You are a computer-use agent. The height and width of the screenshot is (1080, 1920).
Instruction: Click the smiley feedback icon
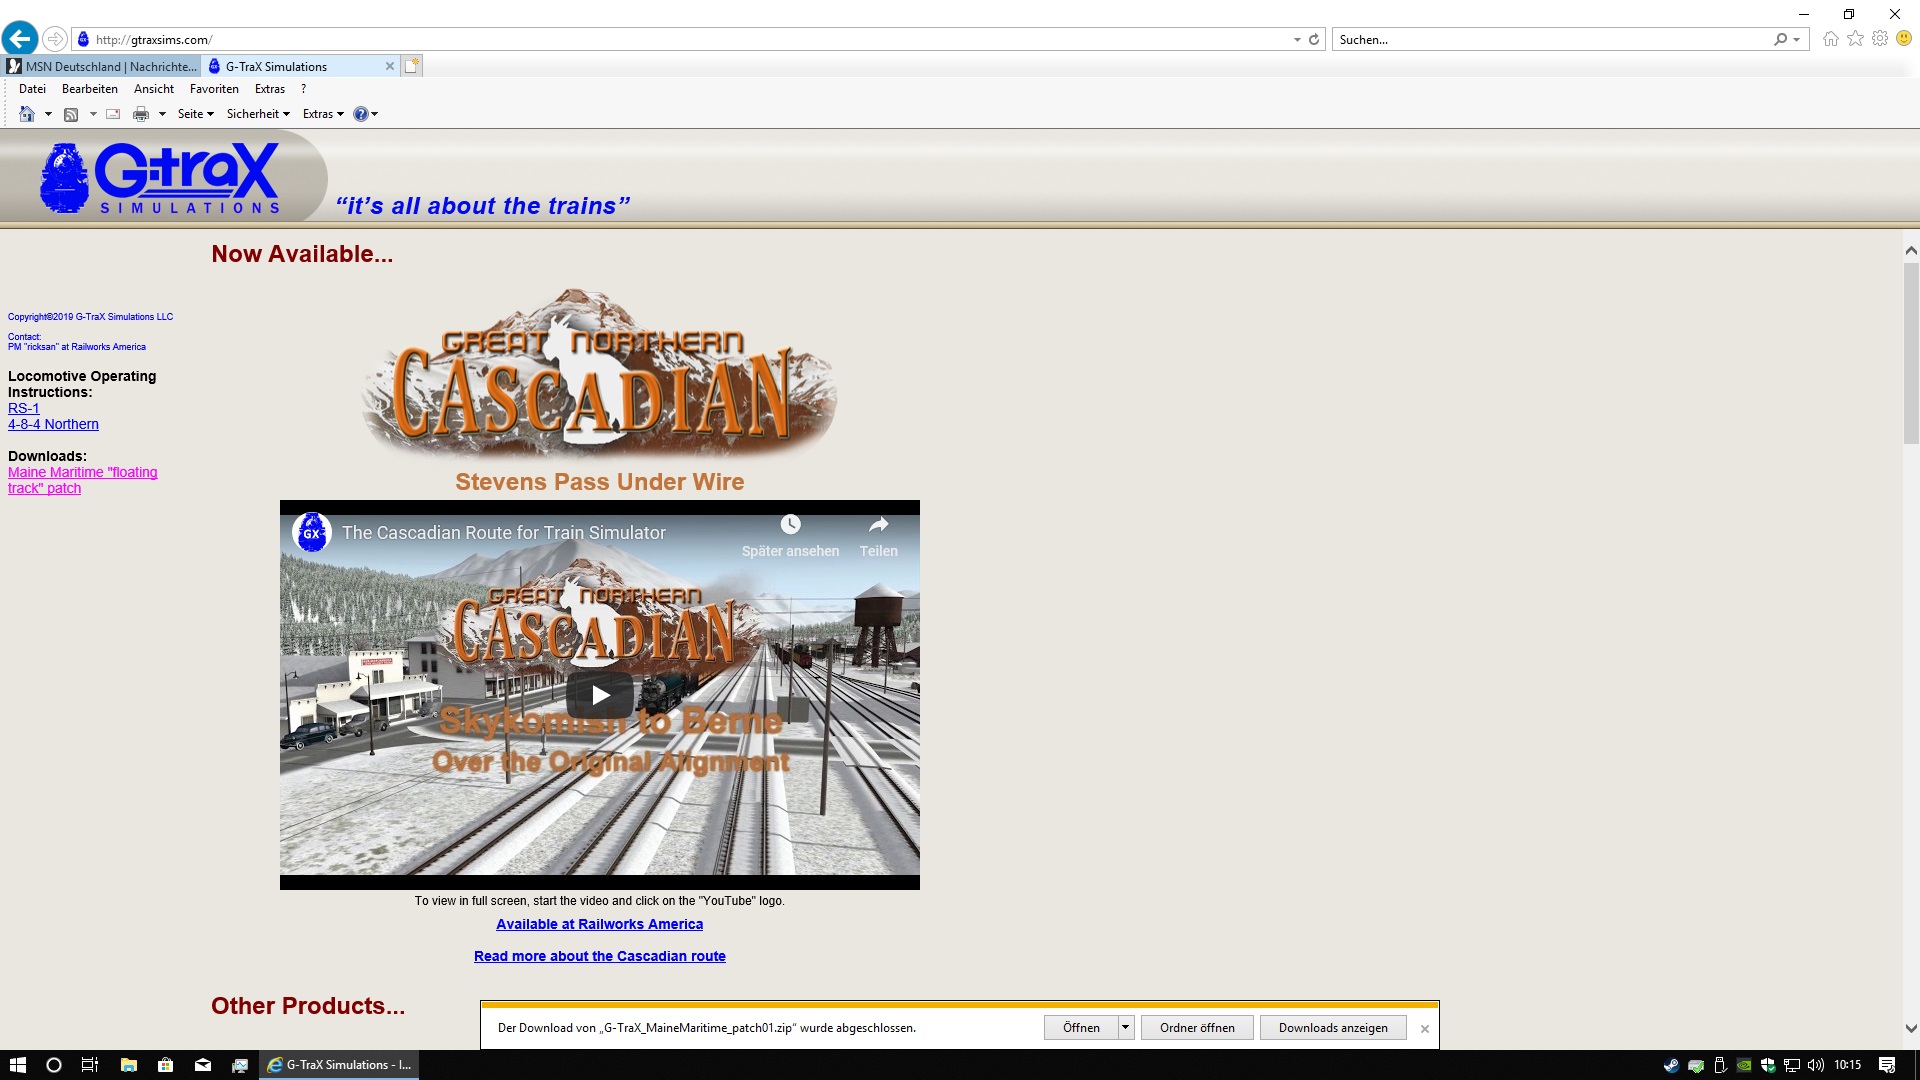(1904, 39)
